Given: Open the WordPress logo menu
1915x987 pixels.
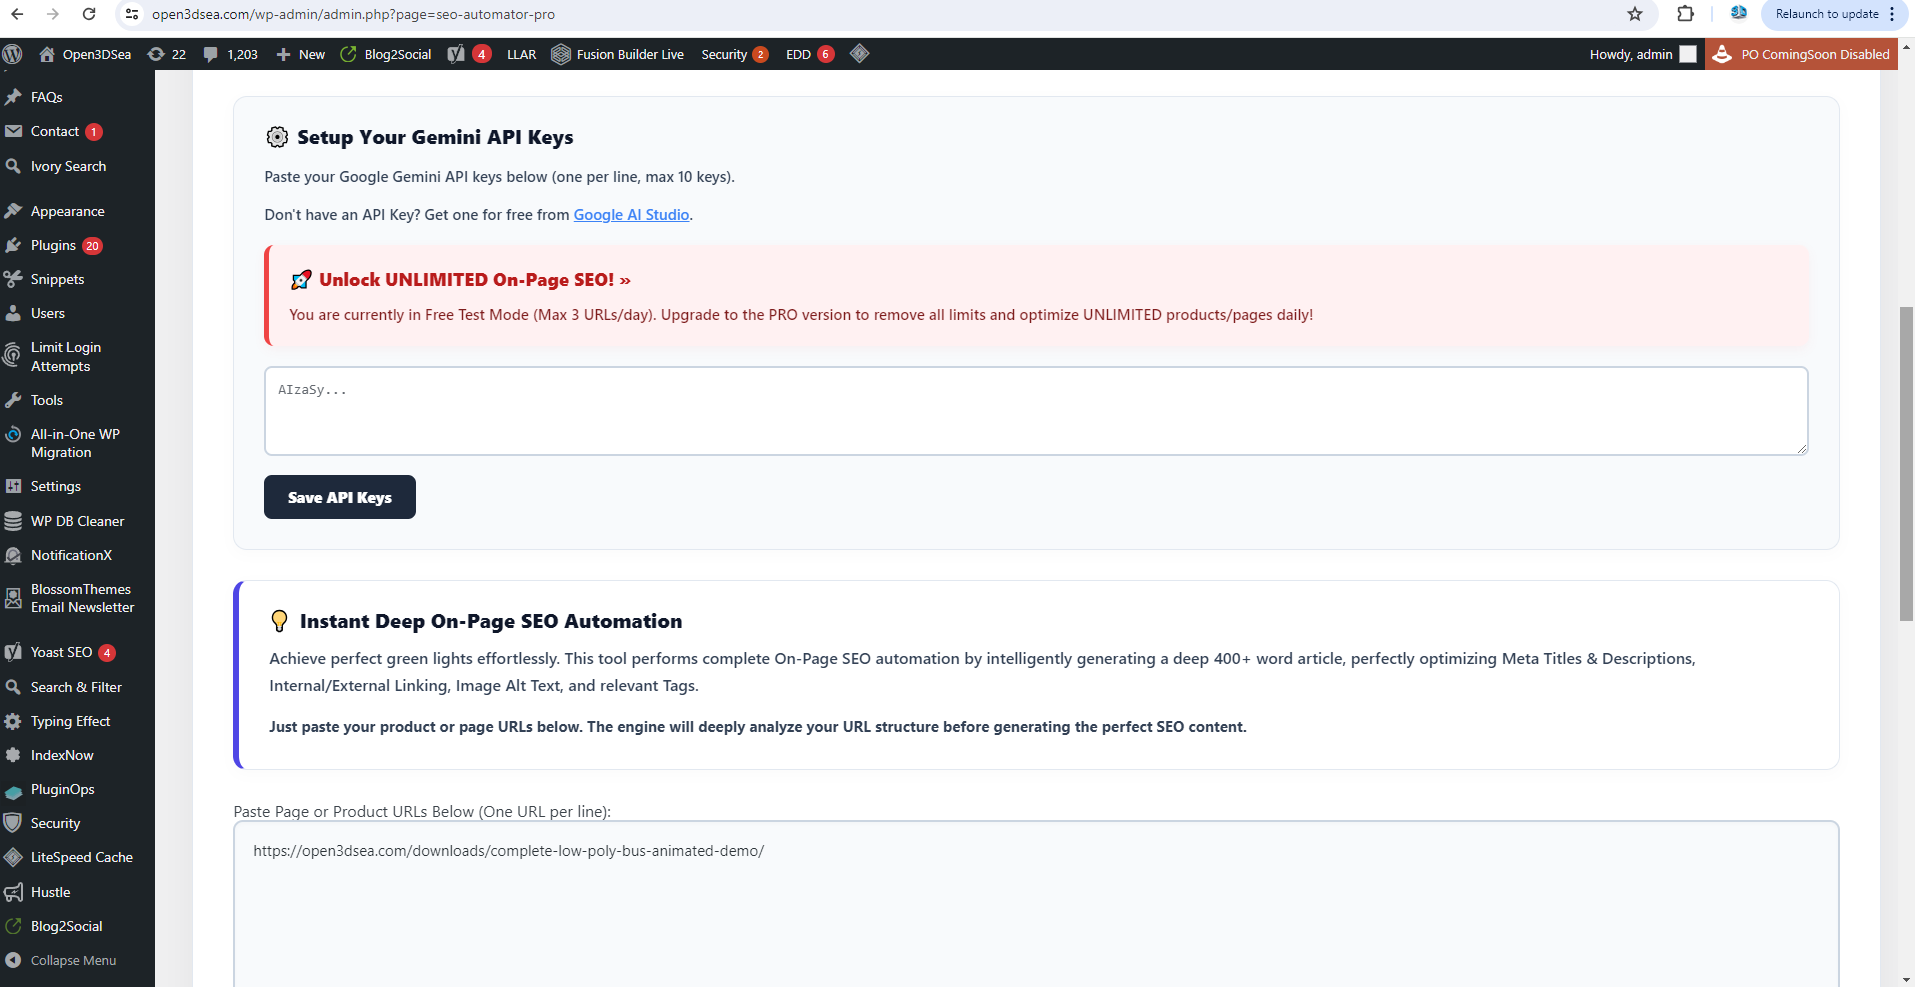Looking at the screenshot, I should coord(13,54).
